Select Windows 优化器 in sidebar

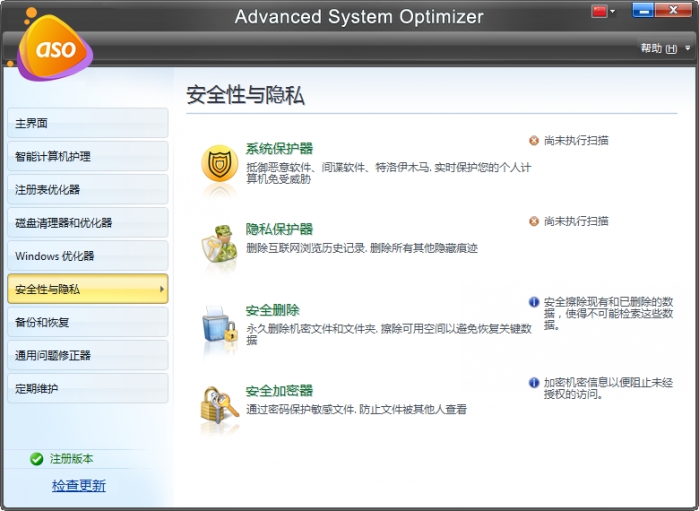tap(88, 256)
